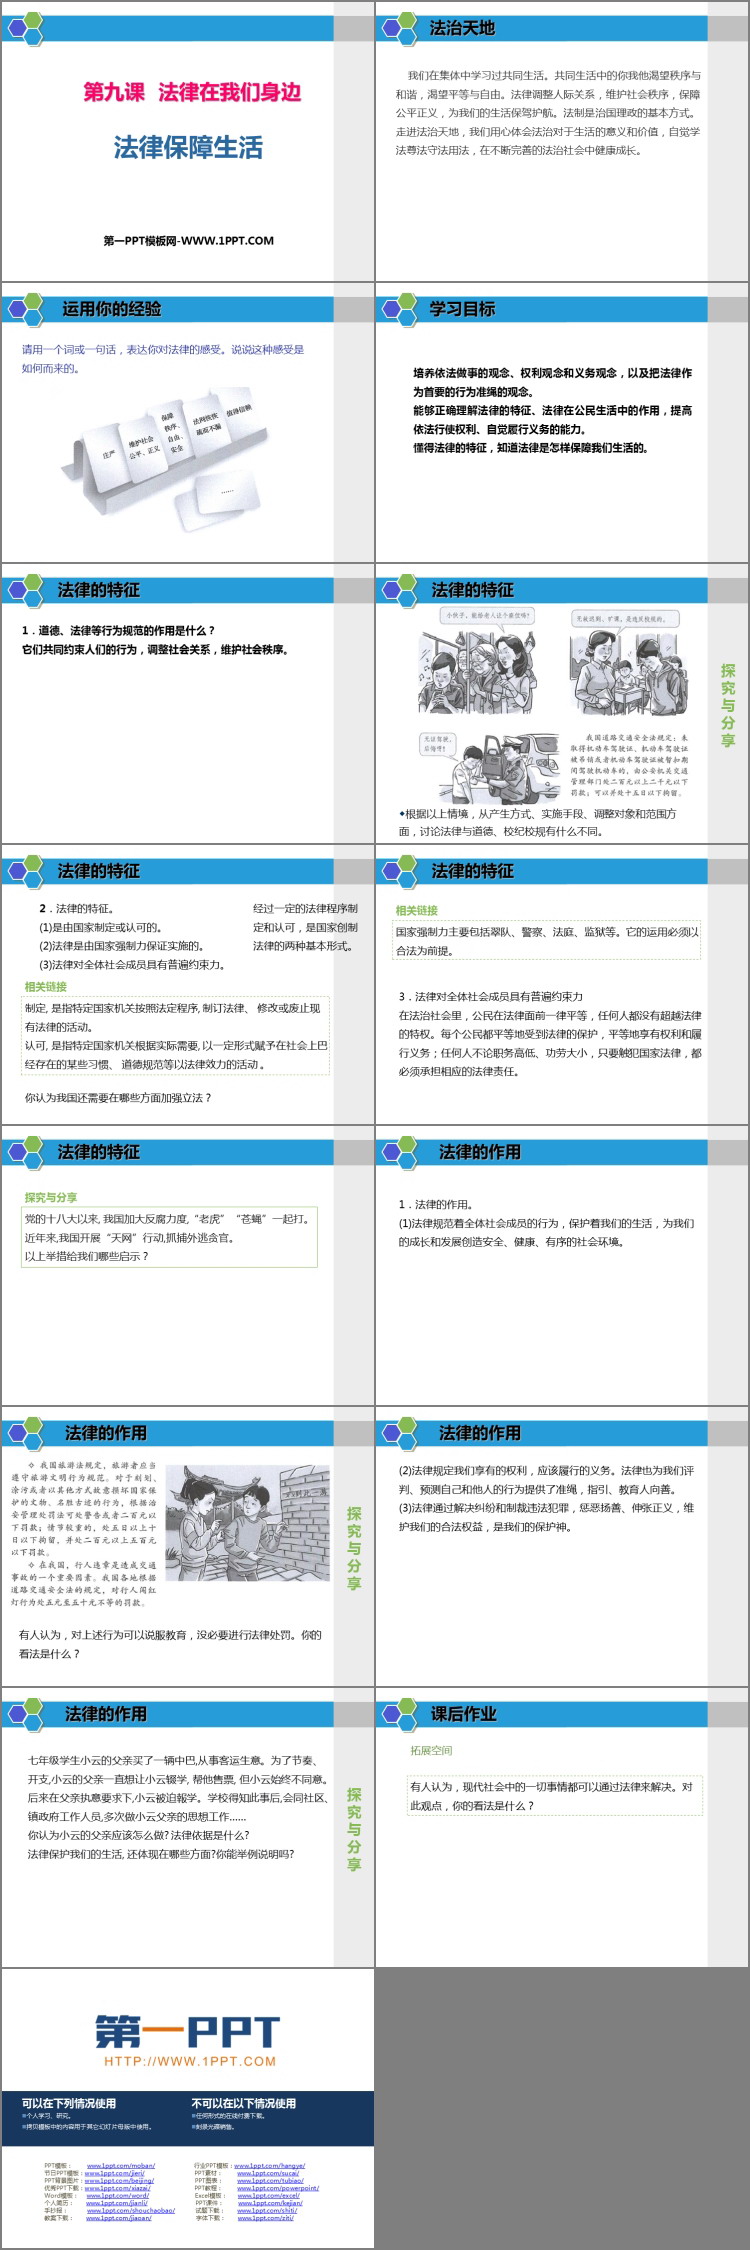This screenshot has width=750, height=2250.
Task: Click the HTTP://WWW.1PPT.COM address text
Action: (189, 2061)
